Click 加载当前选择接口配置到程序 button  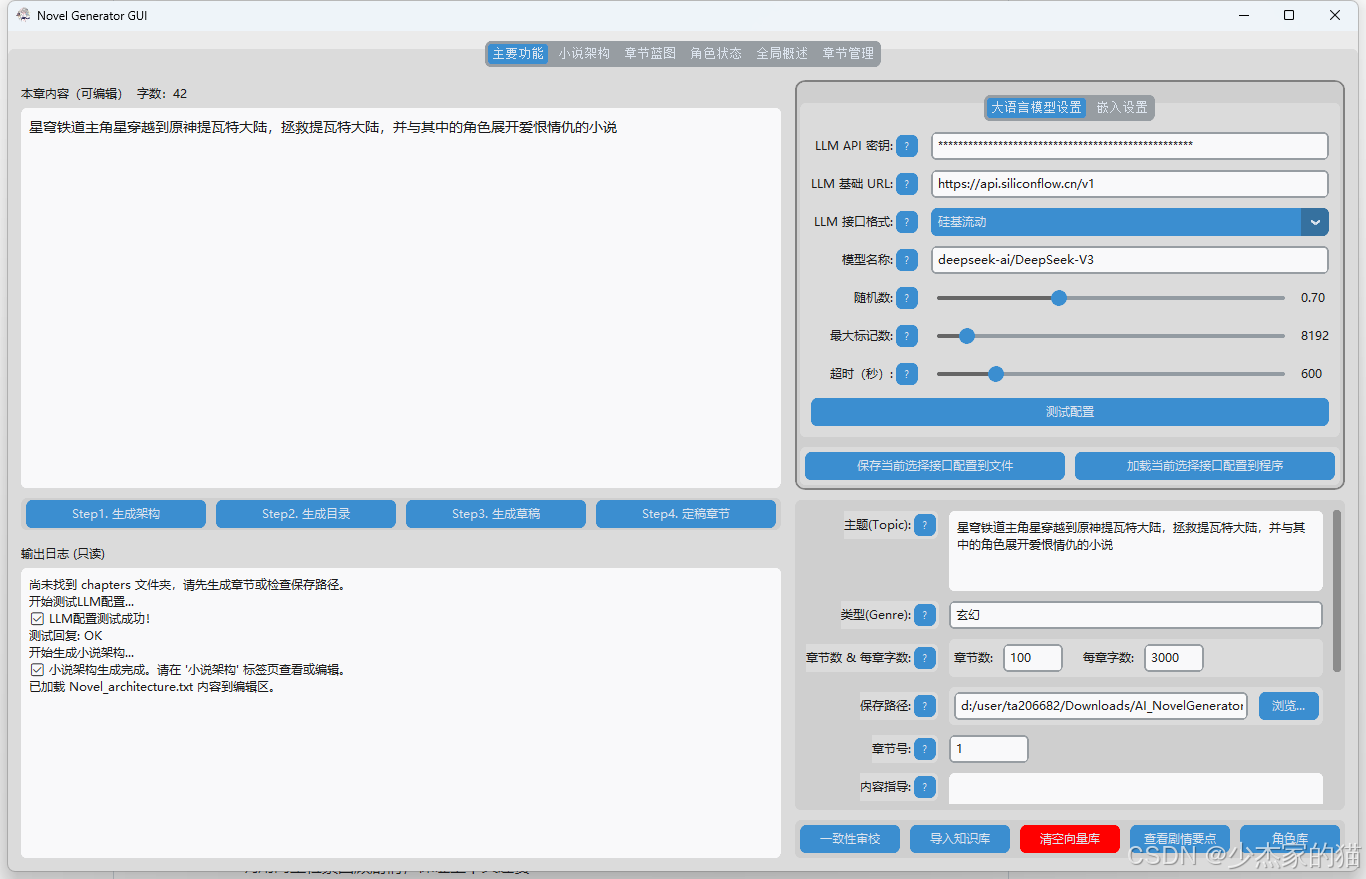click(1205, 466)
